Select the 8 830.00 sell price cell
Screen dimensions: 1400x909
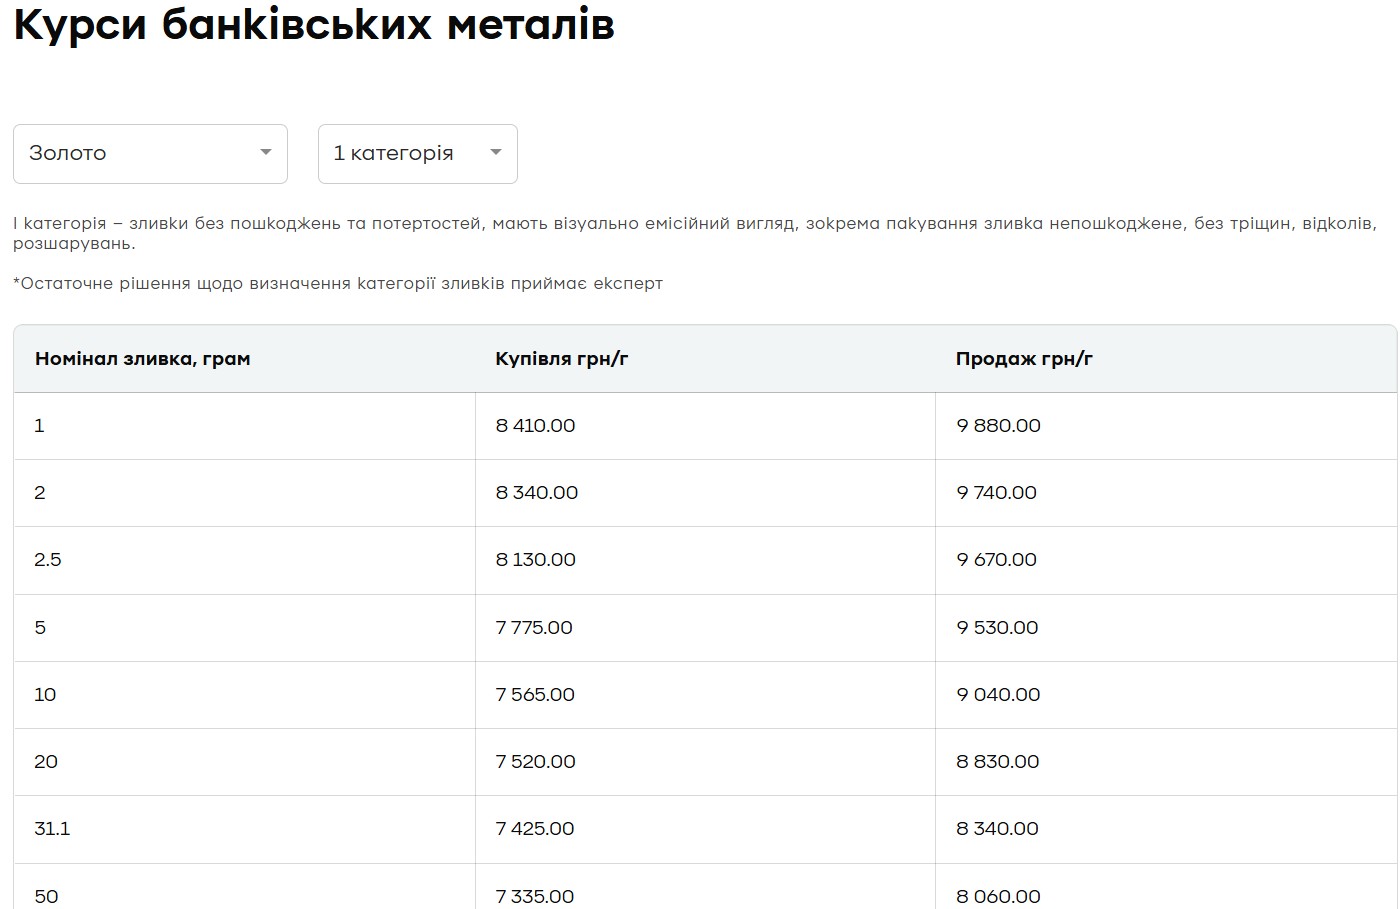point(1166,762)
